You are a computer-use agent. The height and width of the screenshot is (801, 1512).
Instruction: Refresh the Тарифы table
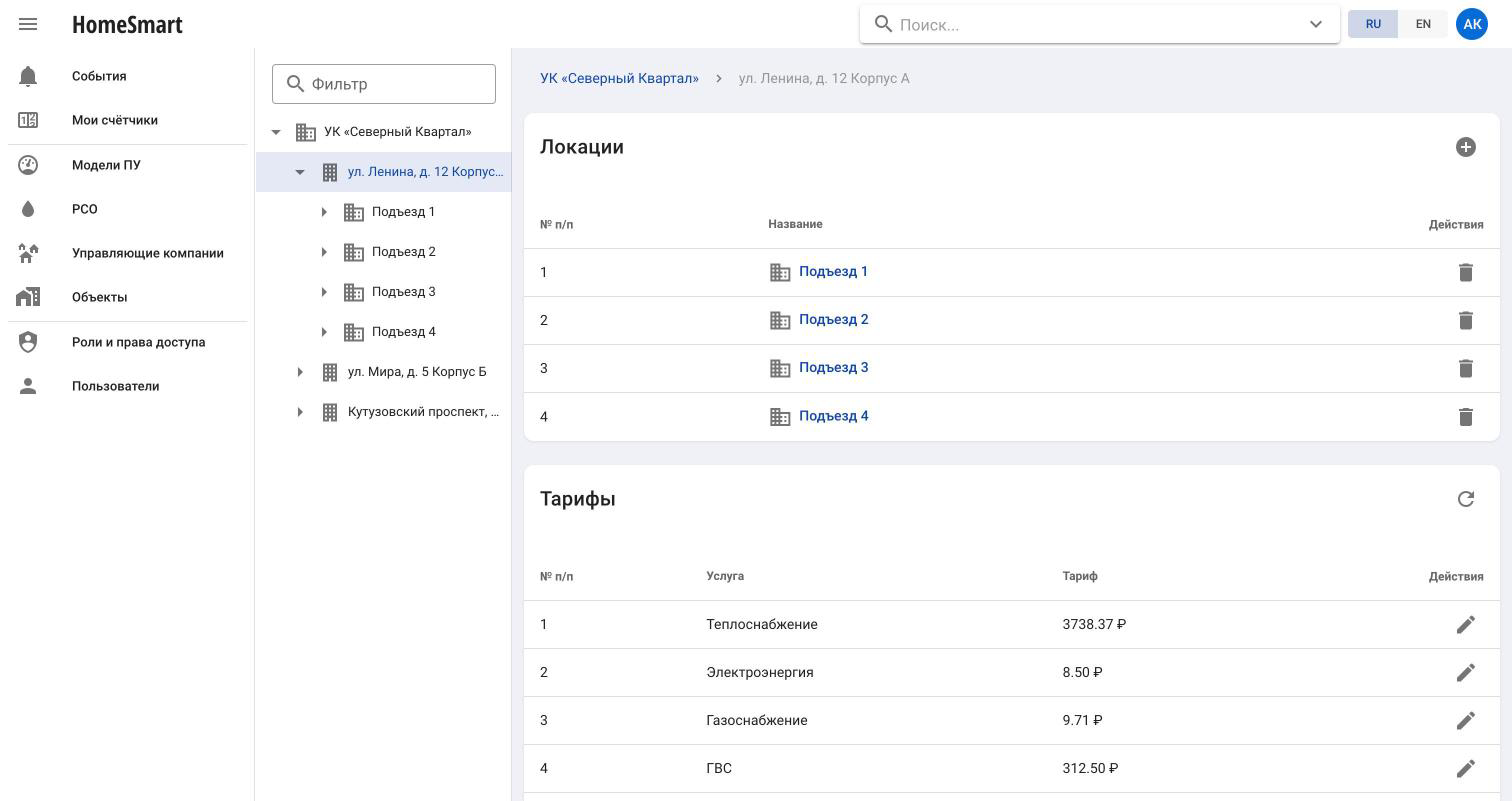1466,499
